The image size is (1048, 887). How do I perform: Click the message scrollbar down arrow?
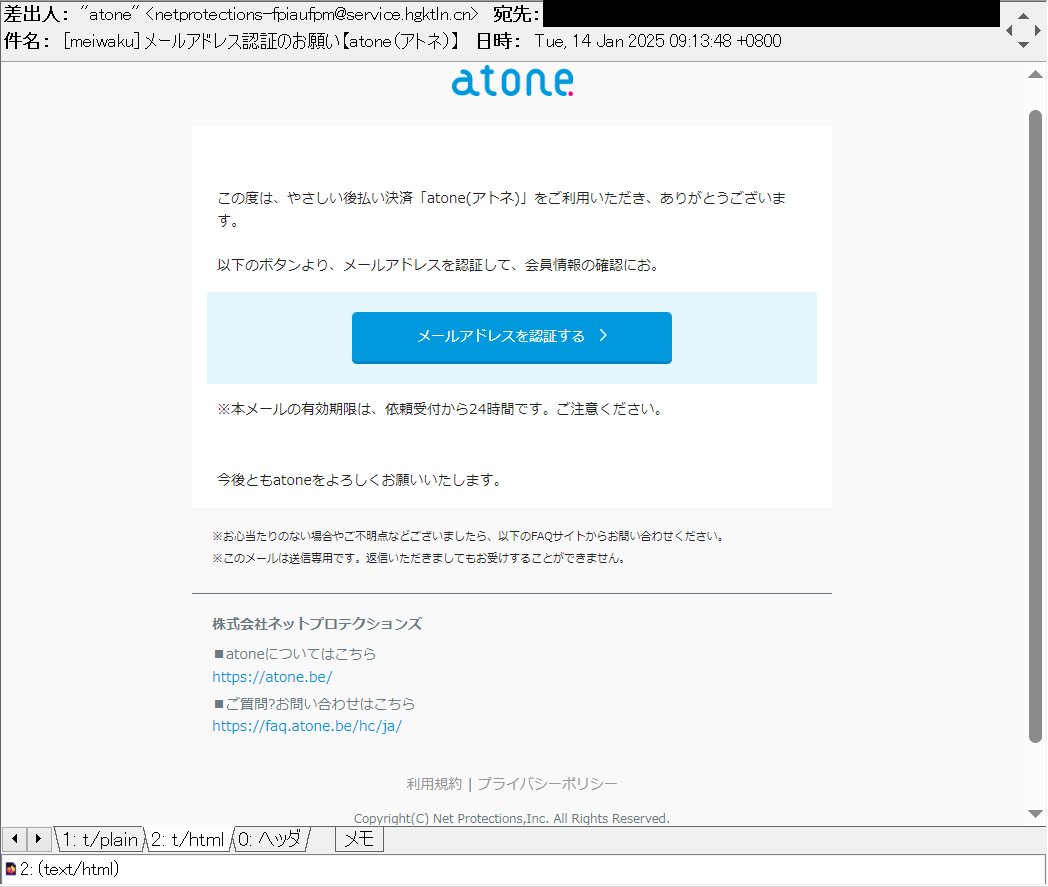[x=1035, y=813]
